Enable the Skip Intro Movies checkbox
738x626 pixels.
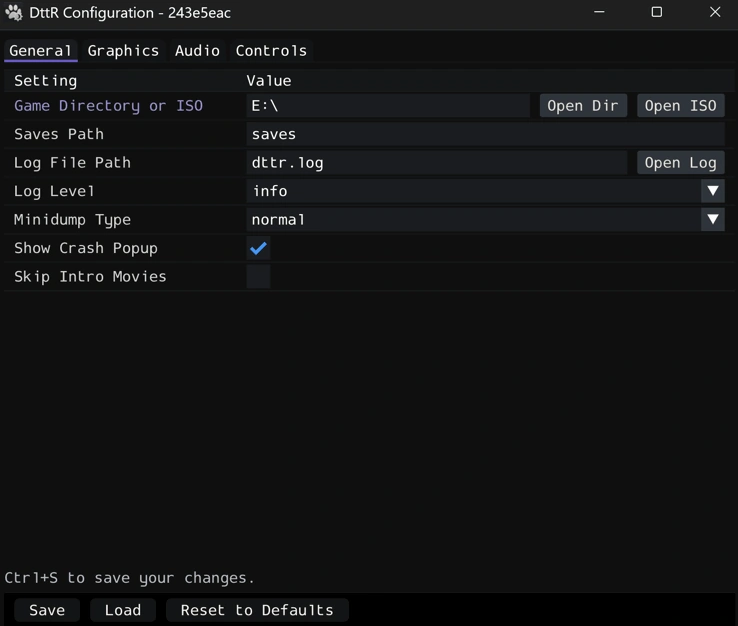click(x=258, y=276)
